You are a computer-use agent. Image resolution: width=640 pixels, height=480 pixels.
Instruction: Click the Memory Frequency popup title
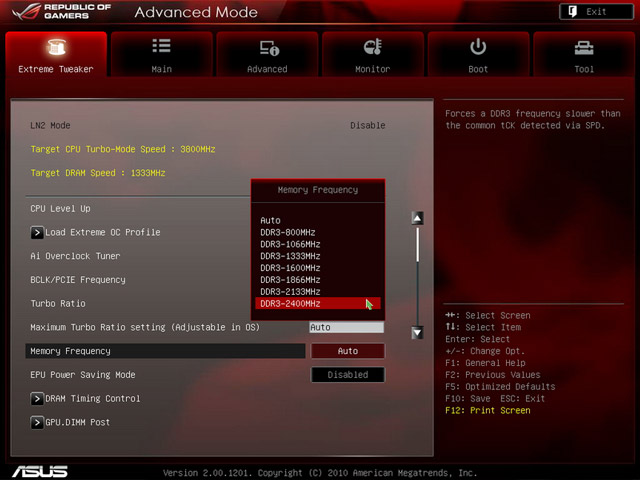tap(318, 190)
